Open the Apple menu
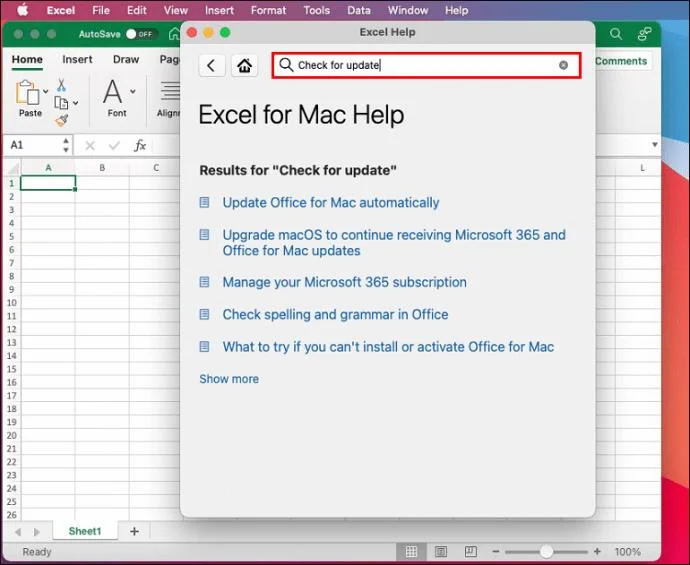Screen dimensions: 690x565 [x=22, y=10]
